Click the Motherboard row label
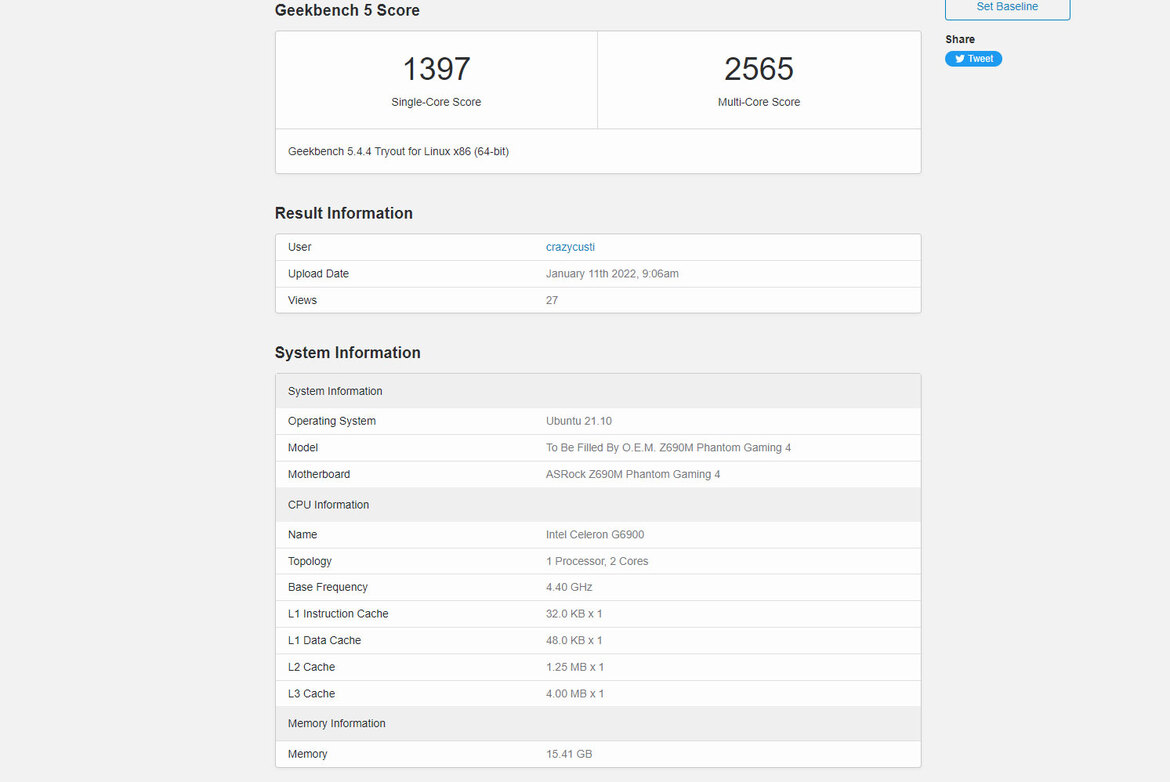The width and height of the screenshot is (1170, 782). tap(319, 475)
